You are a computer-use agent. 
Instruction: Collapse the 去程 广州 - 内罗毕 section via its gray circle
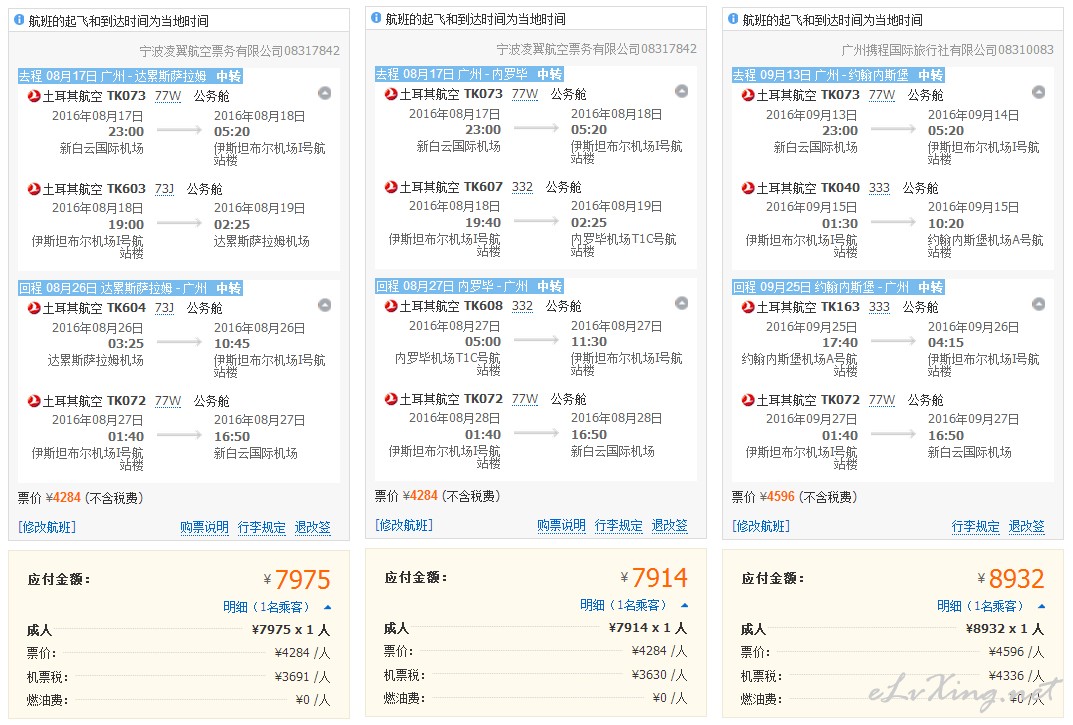point(682,91)
